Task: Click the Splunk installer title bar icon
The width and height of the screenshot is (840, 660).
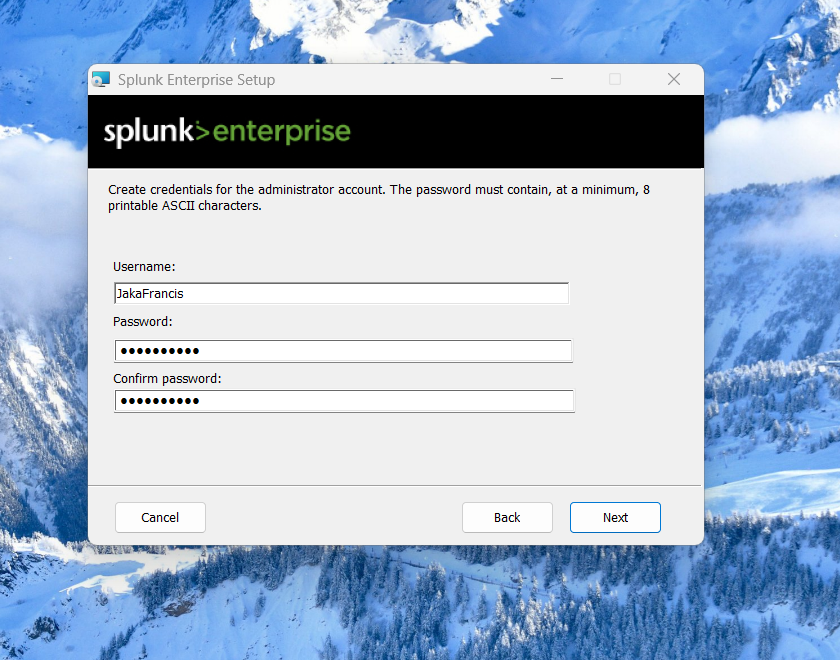Action: click(101, 79)
